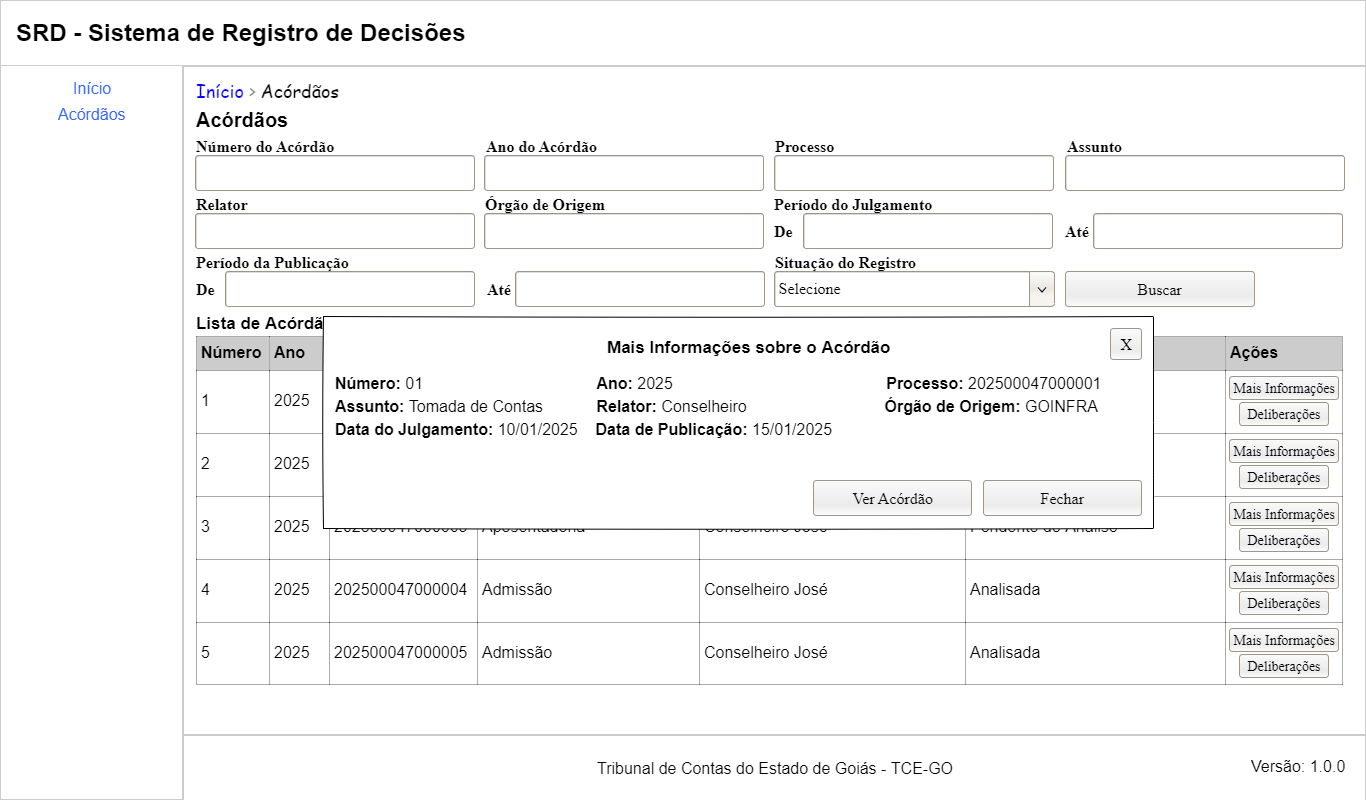Click Período da Publicação Até field
Image resolution: width=1366 pixels, height=800 pixels.
640,289
